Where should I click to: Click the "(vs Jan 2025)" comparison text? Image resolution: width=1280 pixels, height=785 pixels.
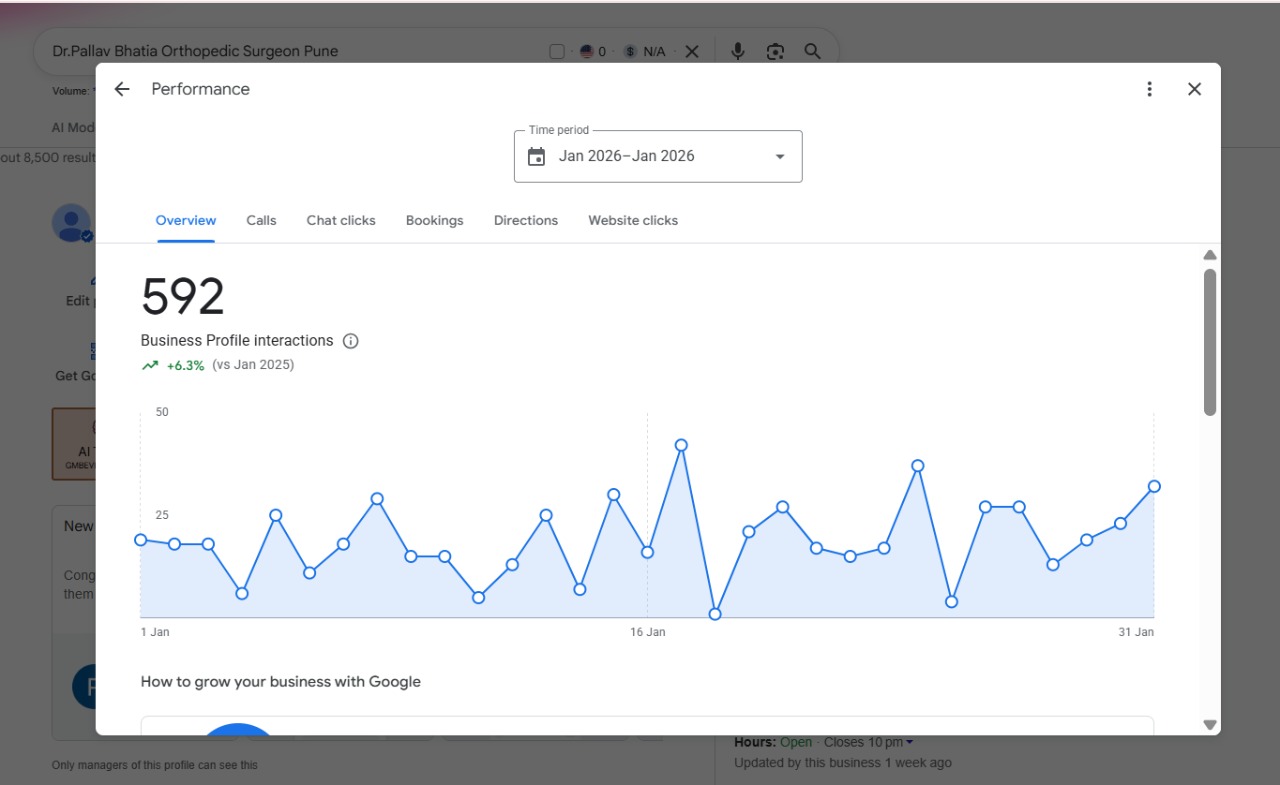point(253,365)
